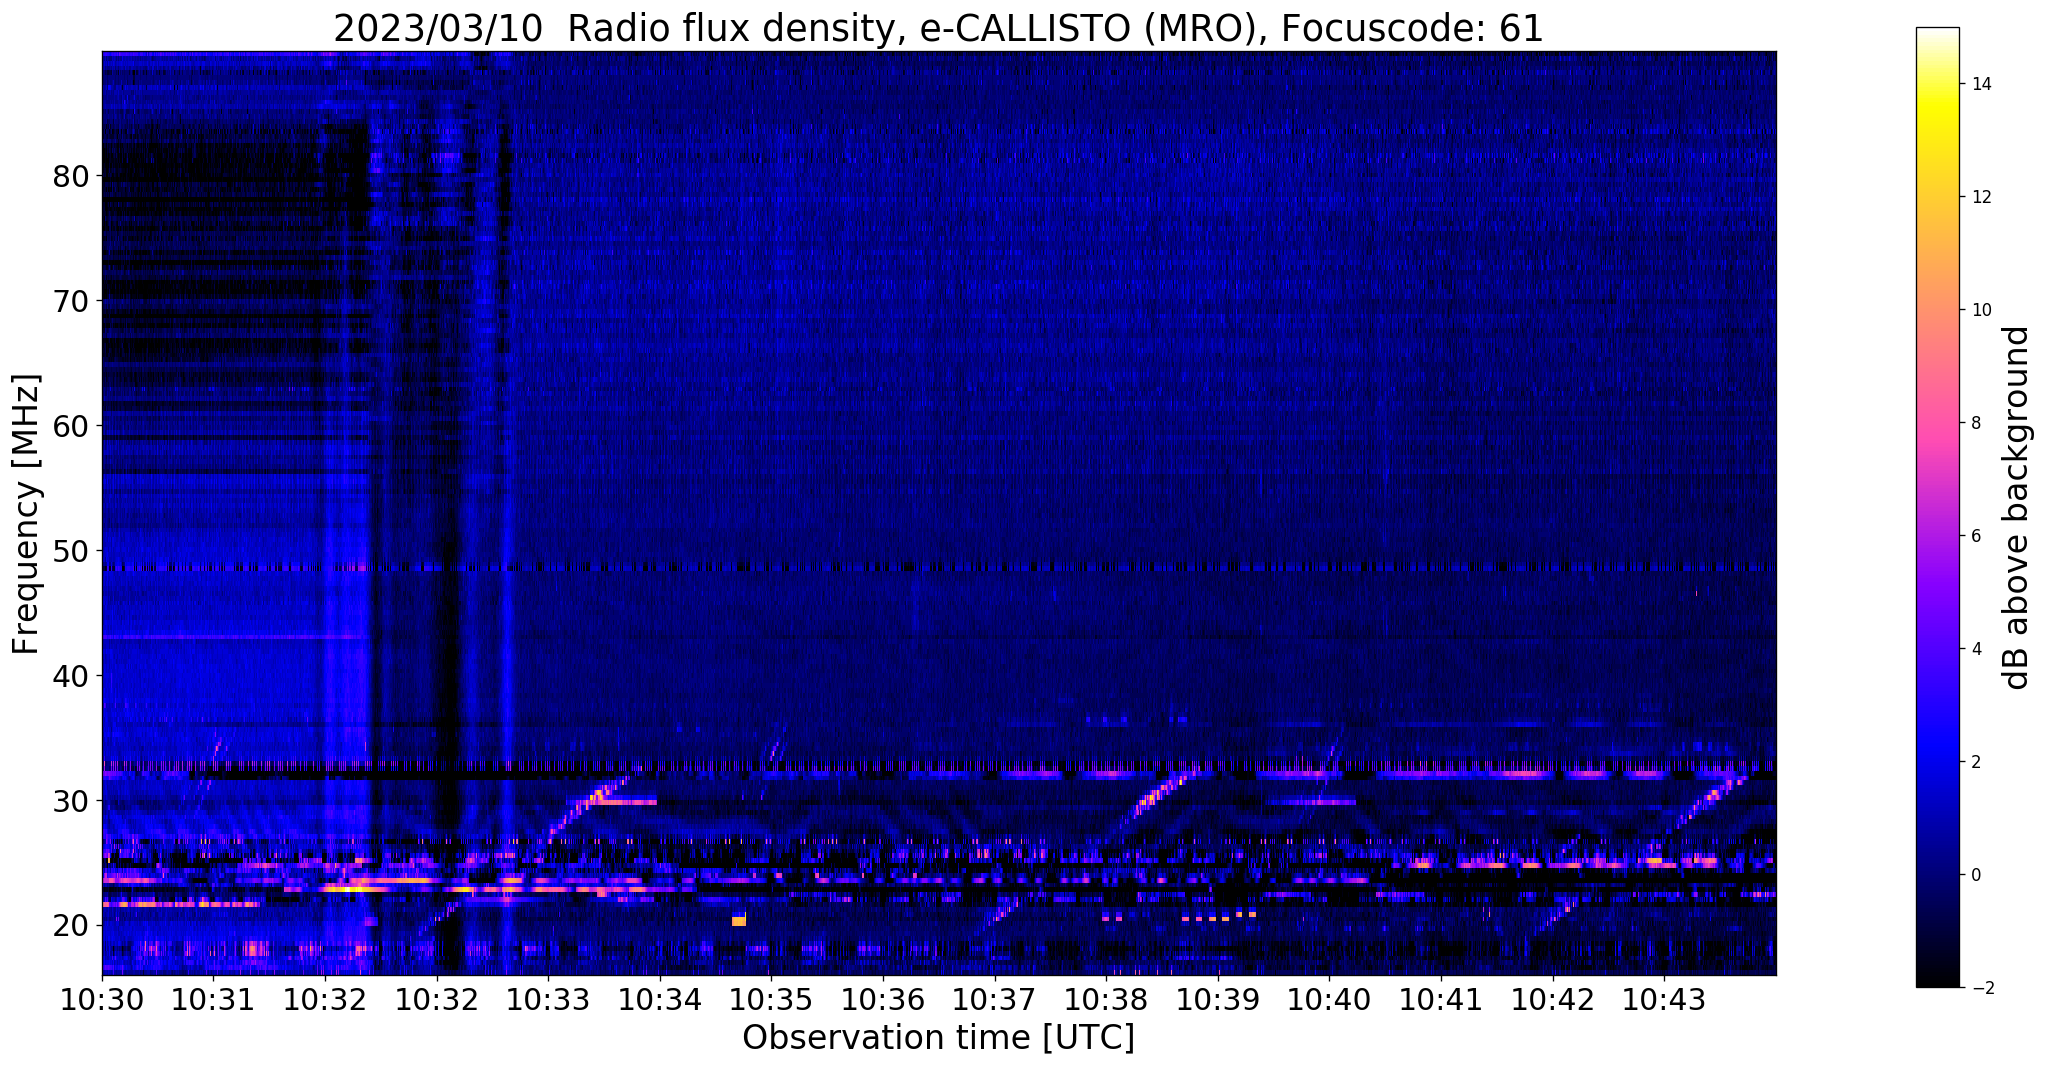This screenshot has width=2047, height=1067.
Task: Pick the colorbar tick labeled 0
Action: 1976,875
